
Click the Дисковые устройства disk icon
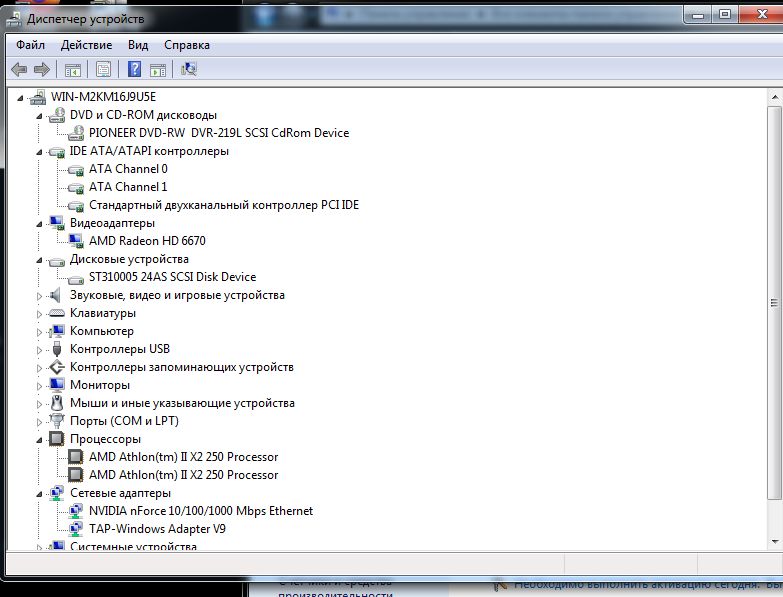[57, 261]
